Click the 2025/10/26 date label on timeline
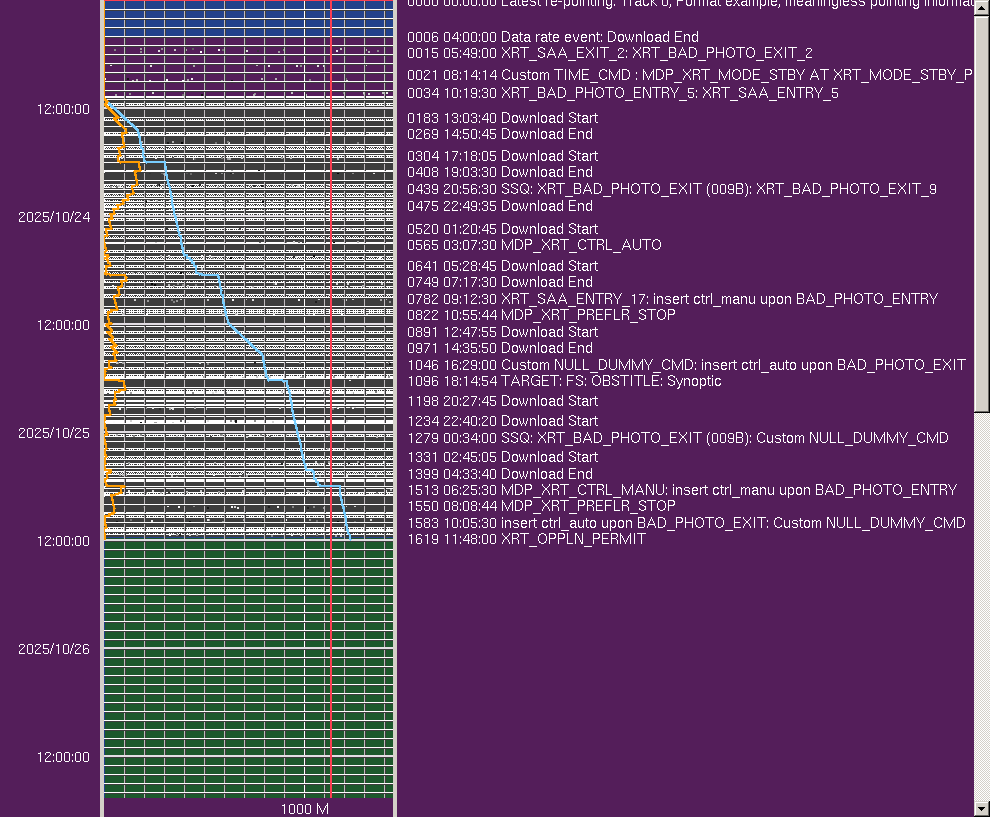990x817 pixels. [54, 649]
